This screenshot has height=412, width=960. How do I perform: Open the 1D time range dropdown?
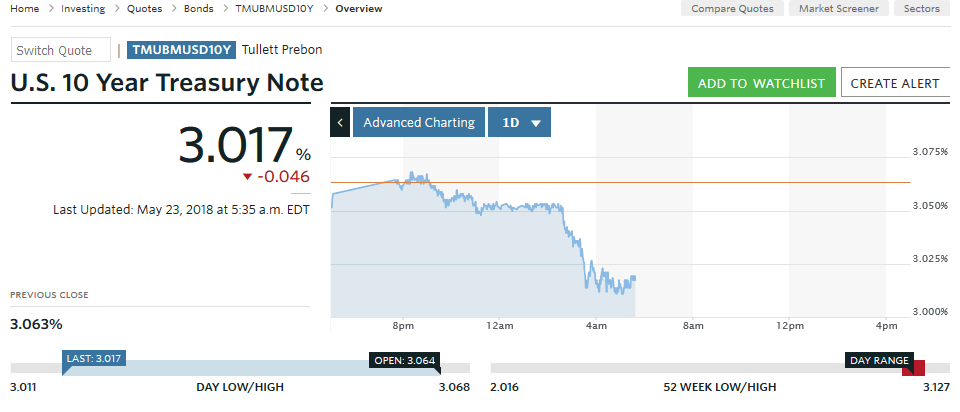coord(520,122)
